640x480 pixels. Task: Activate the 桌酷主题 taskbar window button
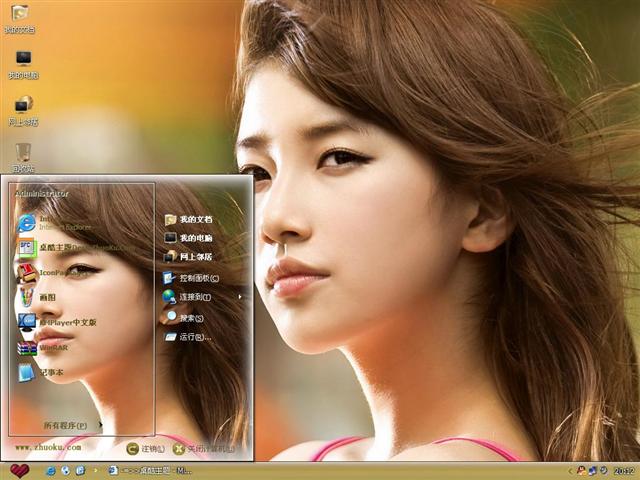tap(149, 471)
